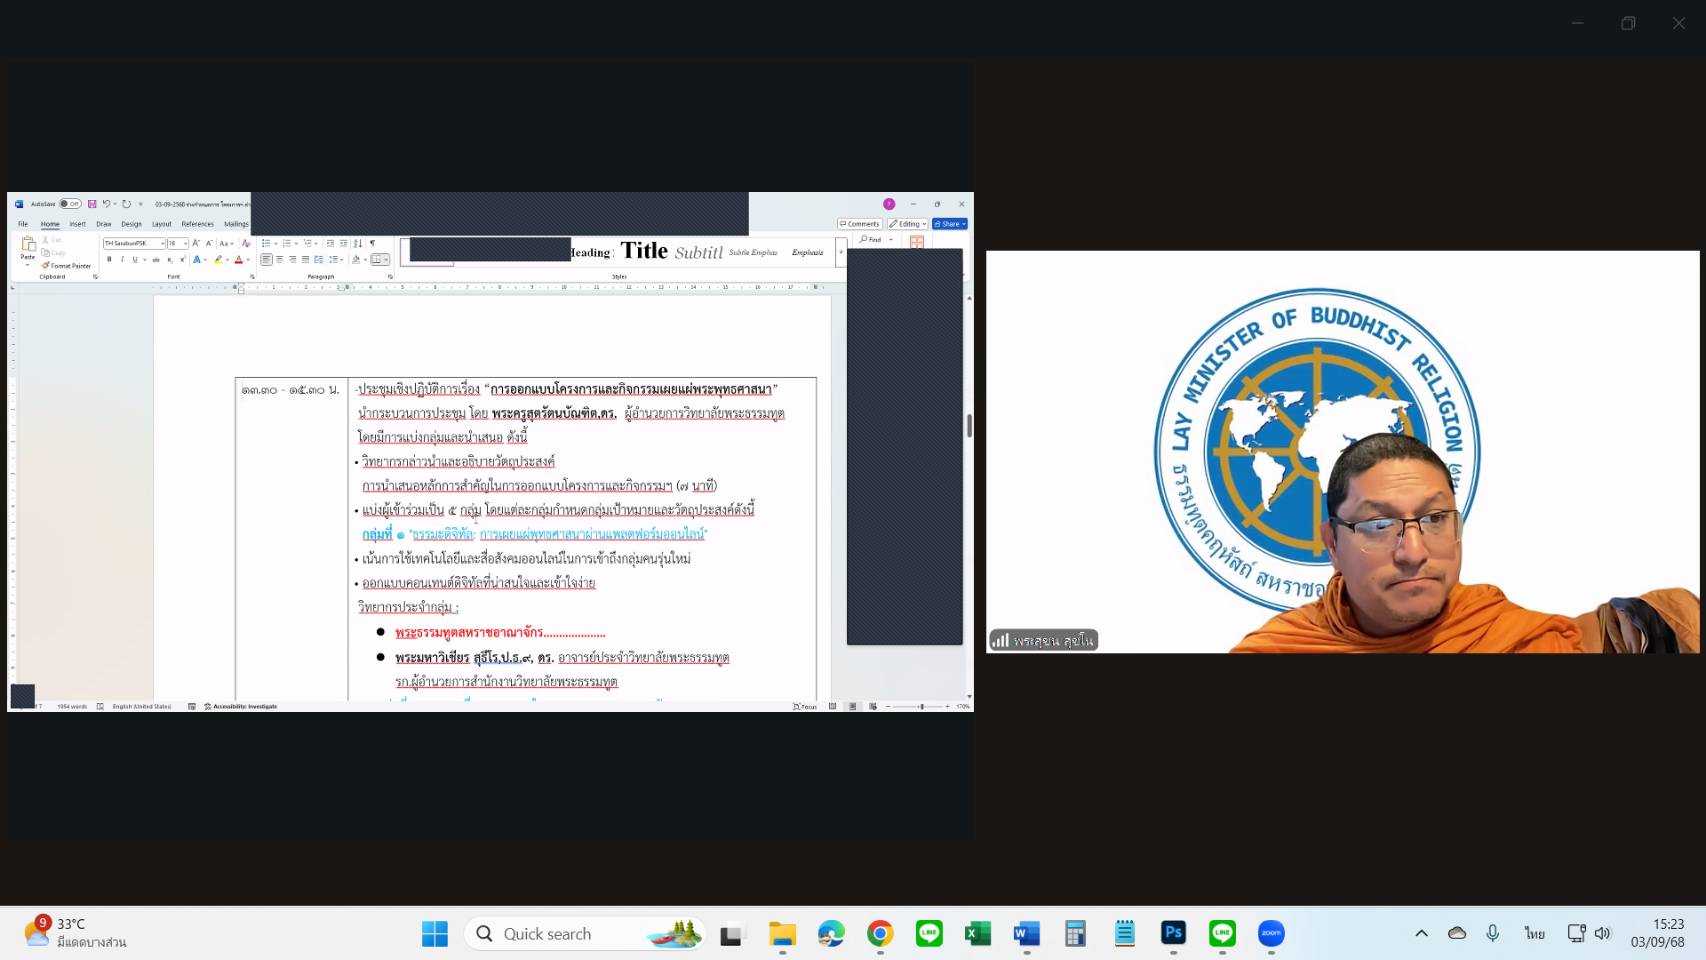The image size is (1706, 960).
Task: Click the blue Share button
Action: 950,224
